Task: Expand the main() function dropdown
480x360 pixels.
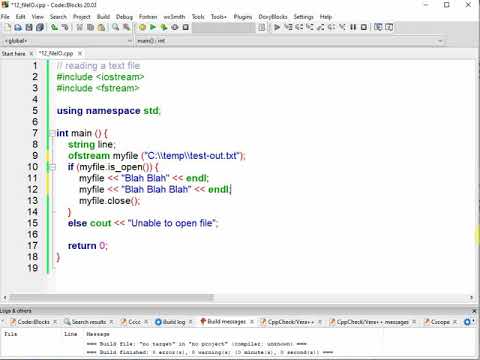Action: pyautogui.click(x=440, y=41)
